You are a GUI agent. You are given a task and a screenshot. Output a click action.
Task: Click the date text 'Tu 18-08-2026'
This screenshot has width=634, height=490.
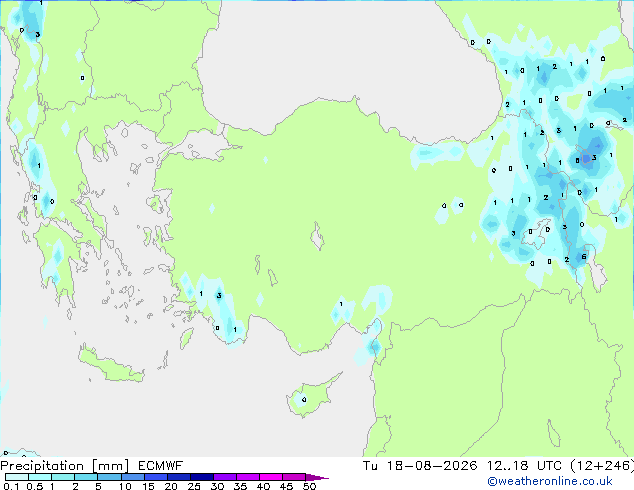click(x=420, y=466)
